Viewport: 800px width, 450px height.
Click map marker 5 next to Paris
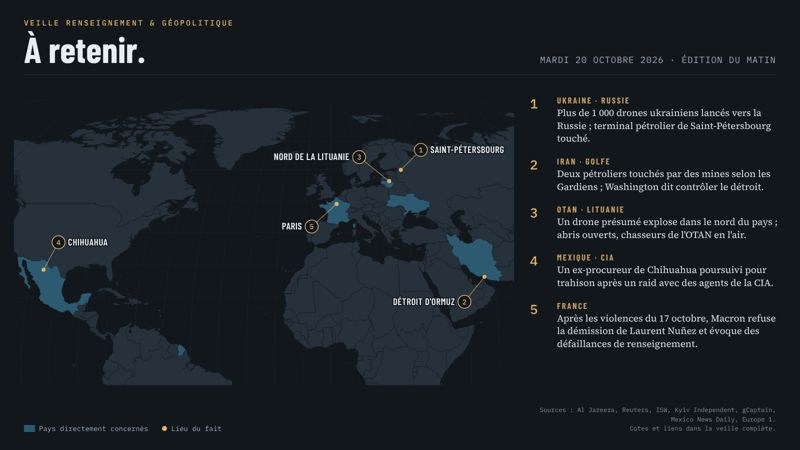coord(312,226)
